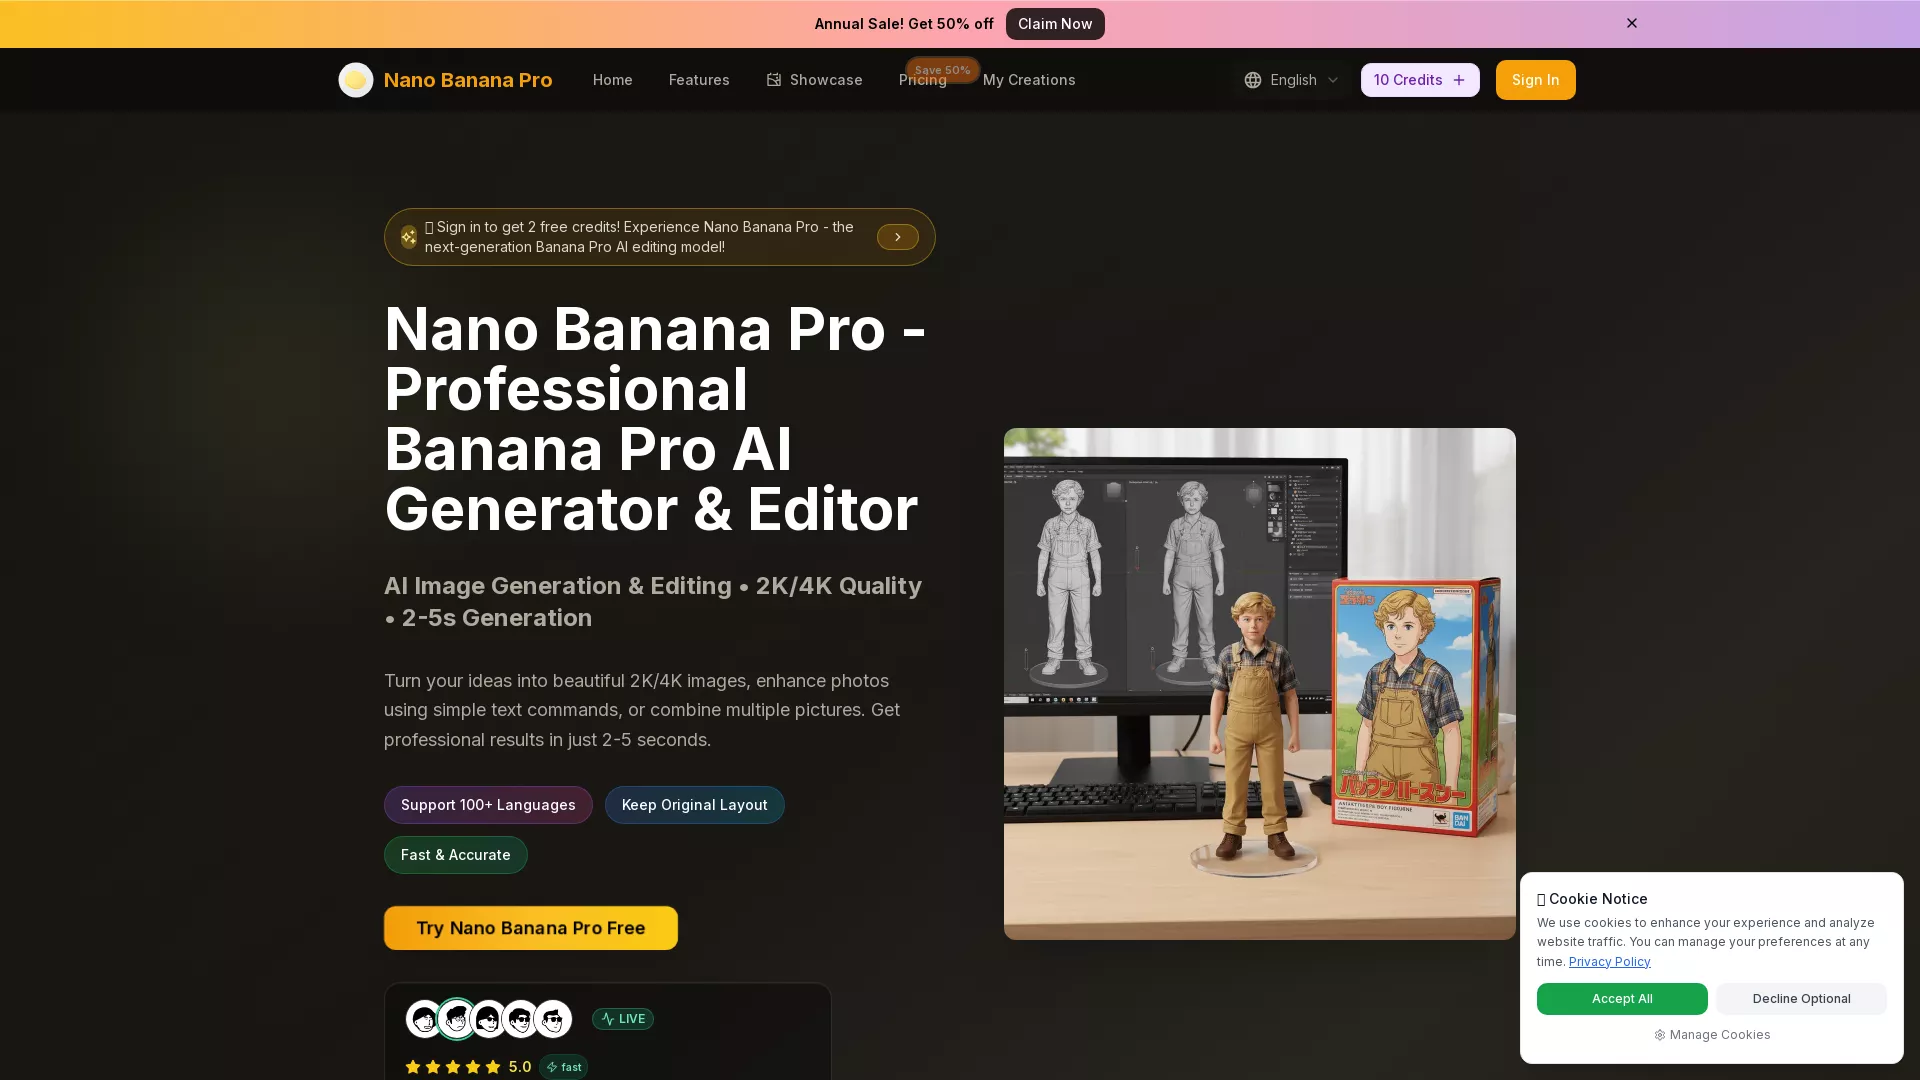Click the globe language icon
The width and height of the screenshot is (1920, 1080).
(x=1252, y=80)
